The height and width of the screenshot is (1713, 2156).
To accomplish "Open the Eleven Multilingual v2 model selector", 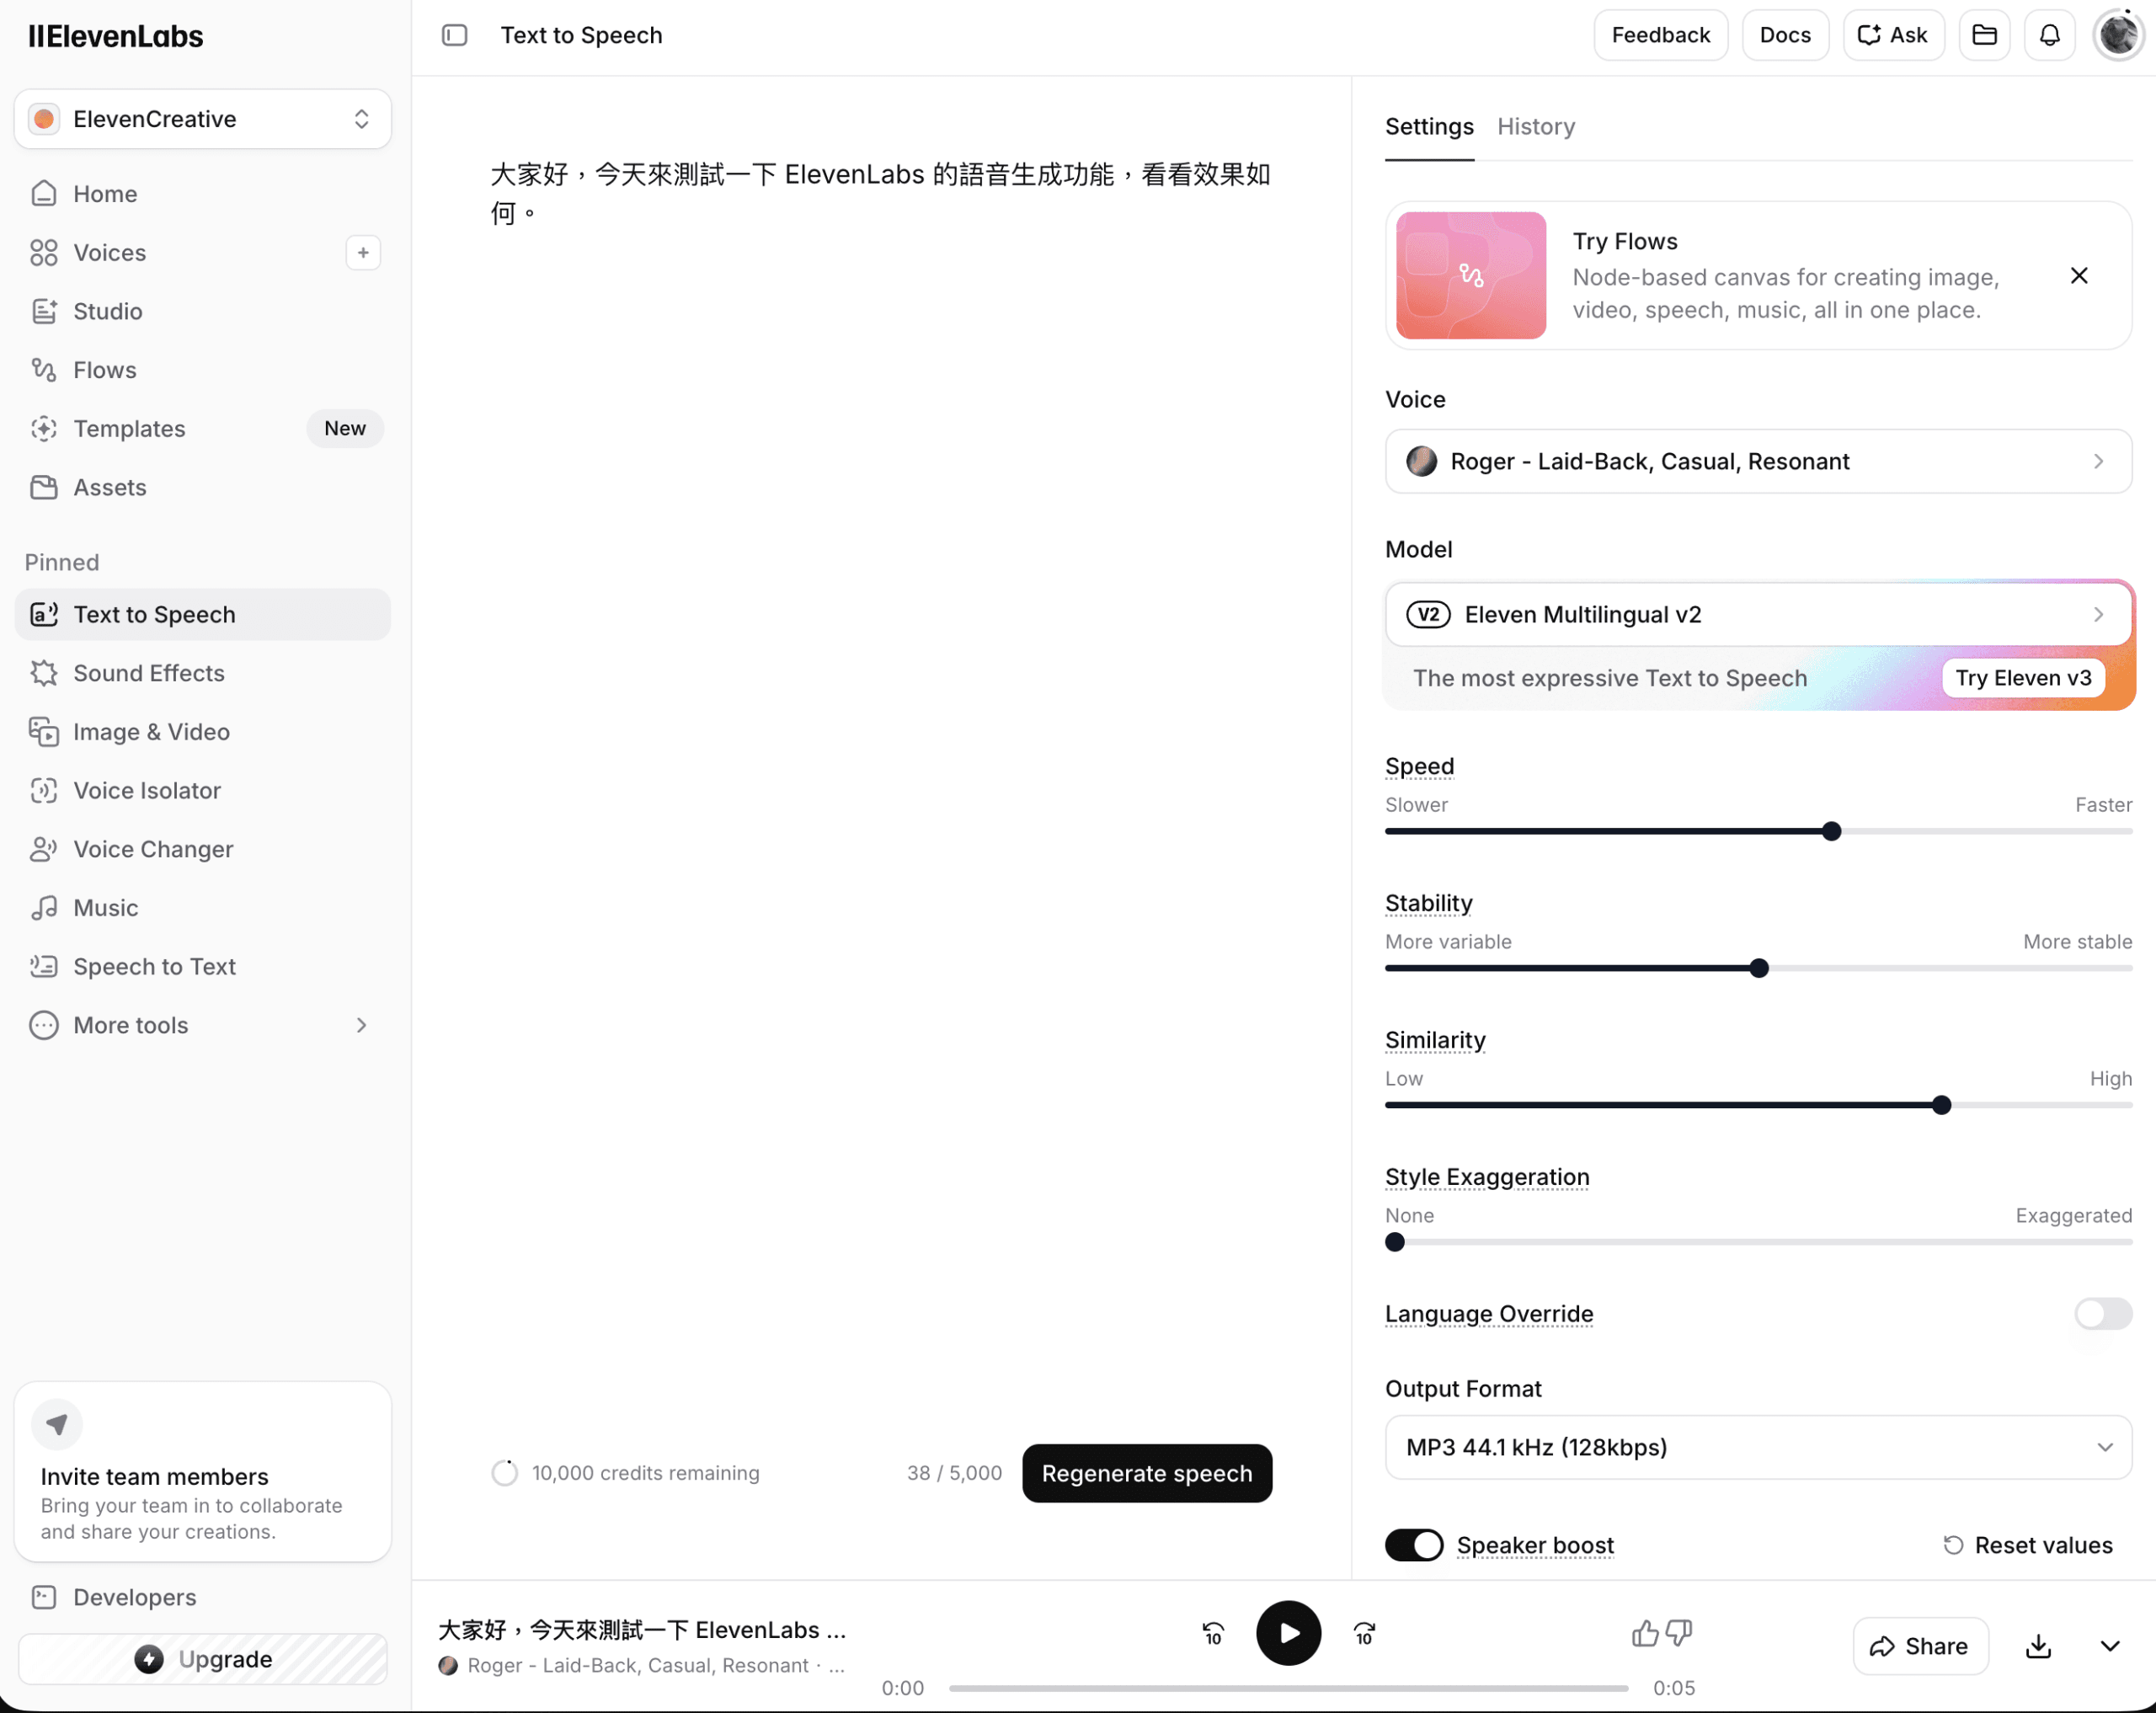I will click(x=1758, y=614).
